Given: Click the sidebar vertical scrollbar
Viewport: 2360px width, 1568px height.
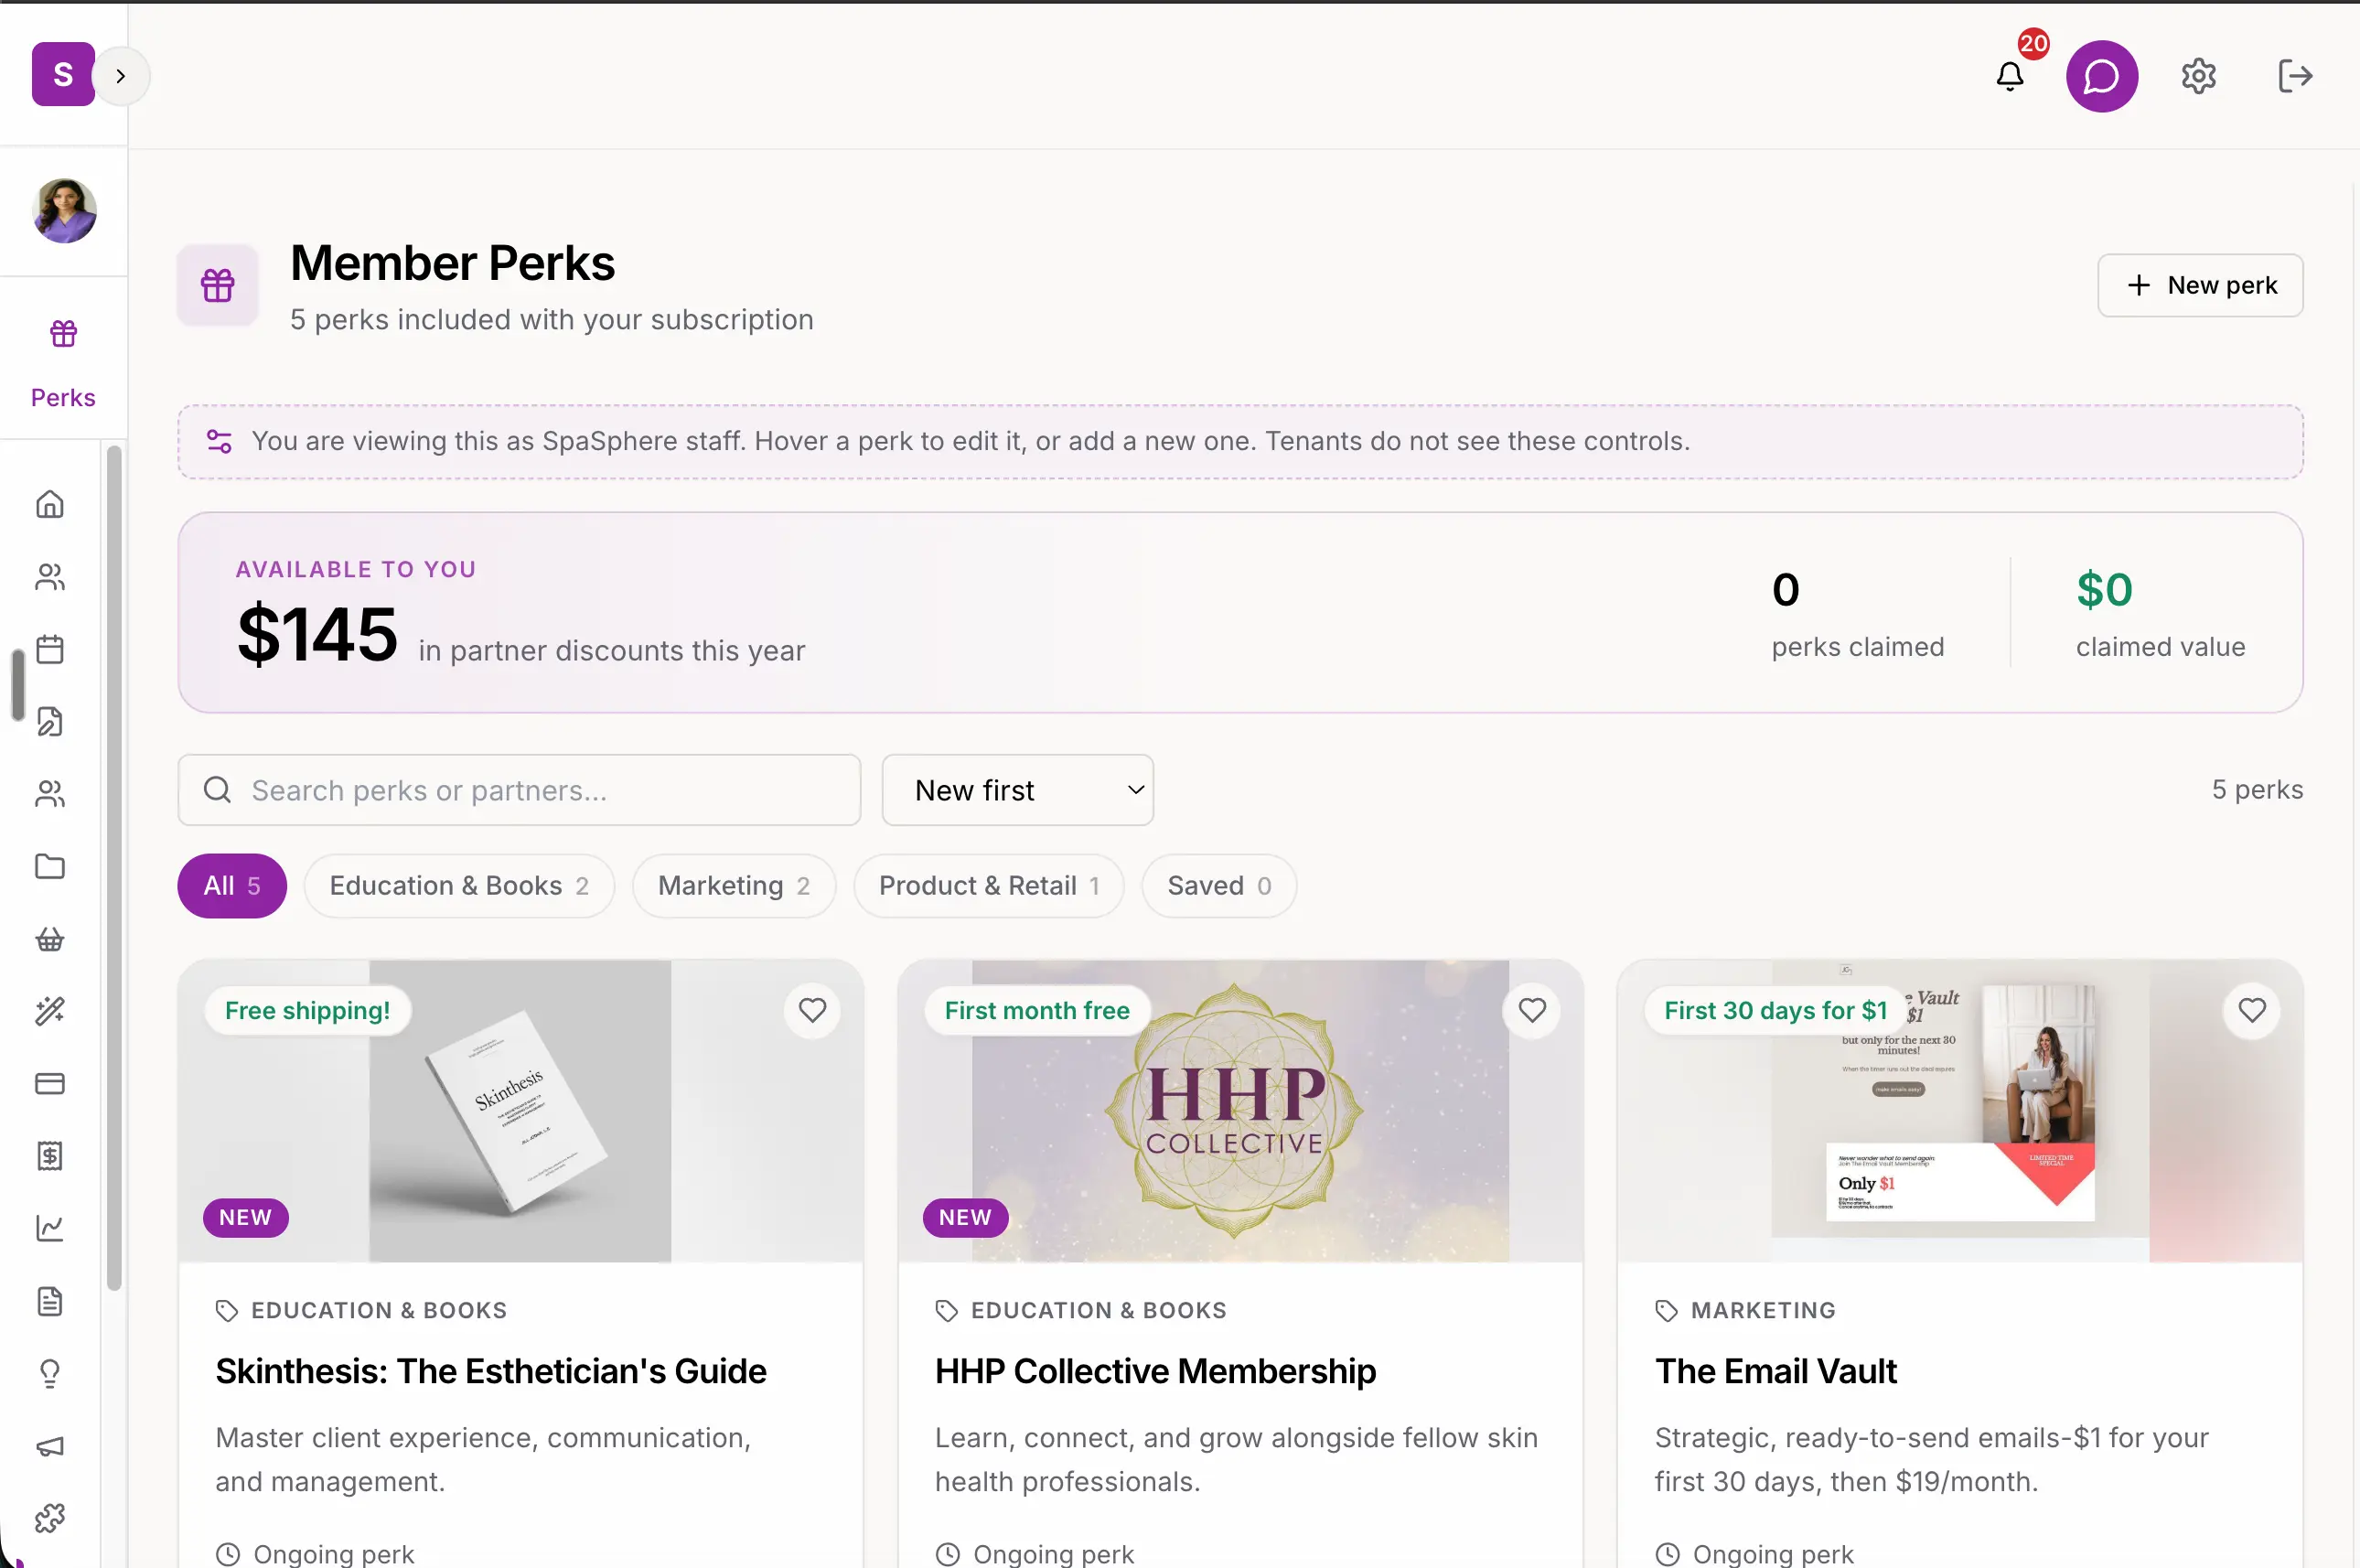Looking at the screenshot, I should [x=114, y=867].
